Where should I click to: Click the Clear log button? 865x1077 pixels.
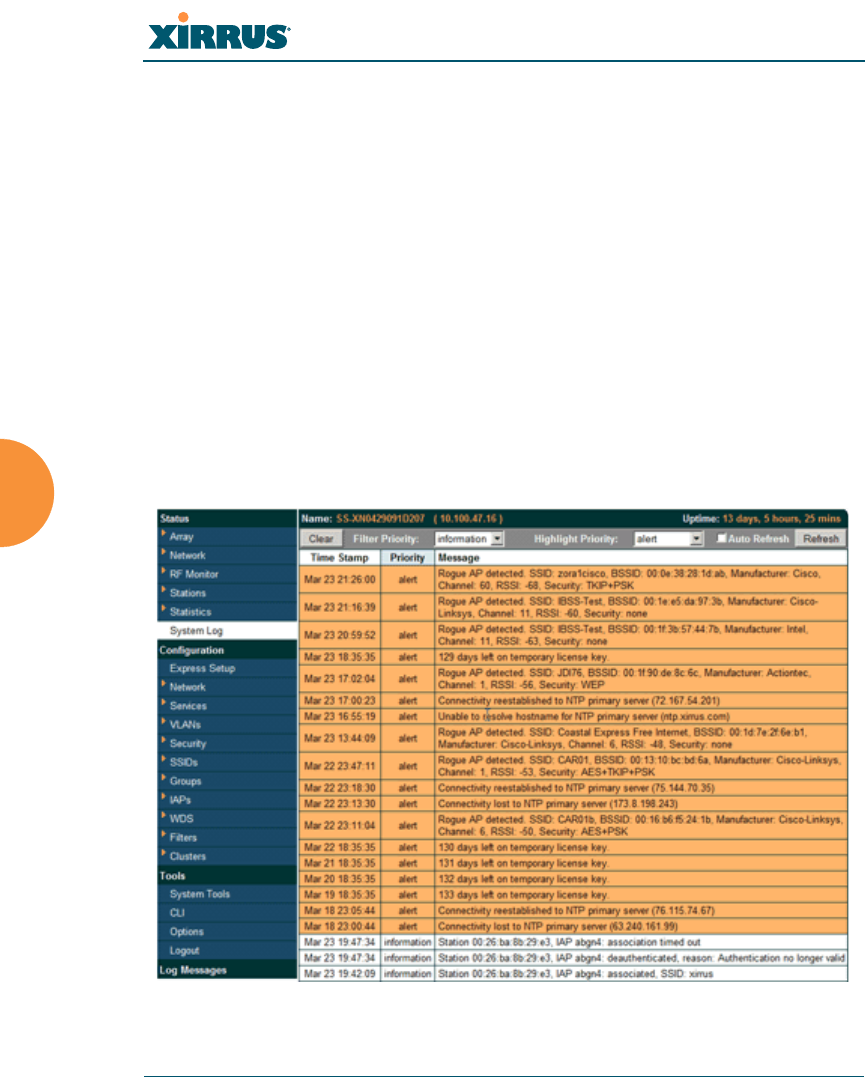(x=321, y=539)
